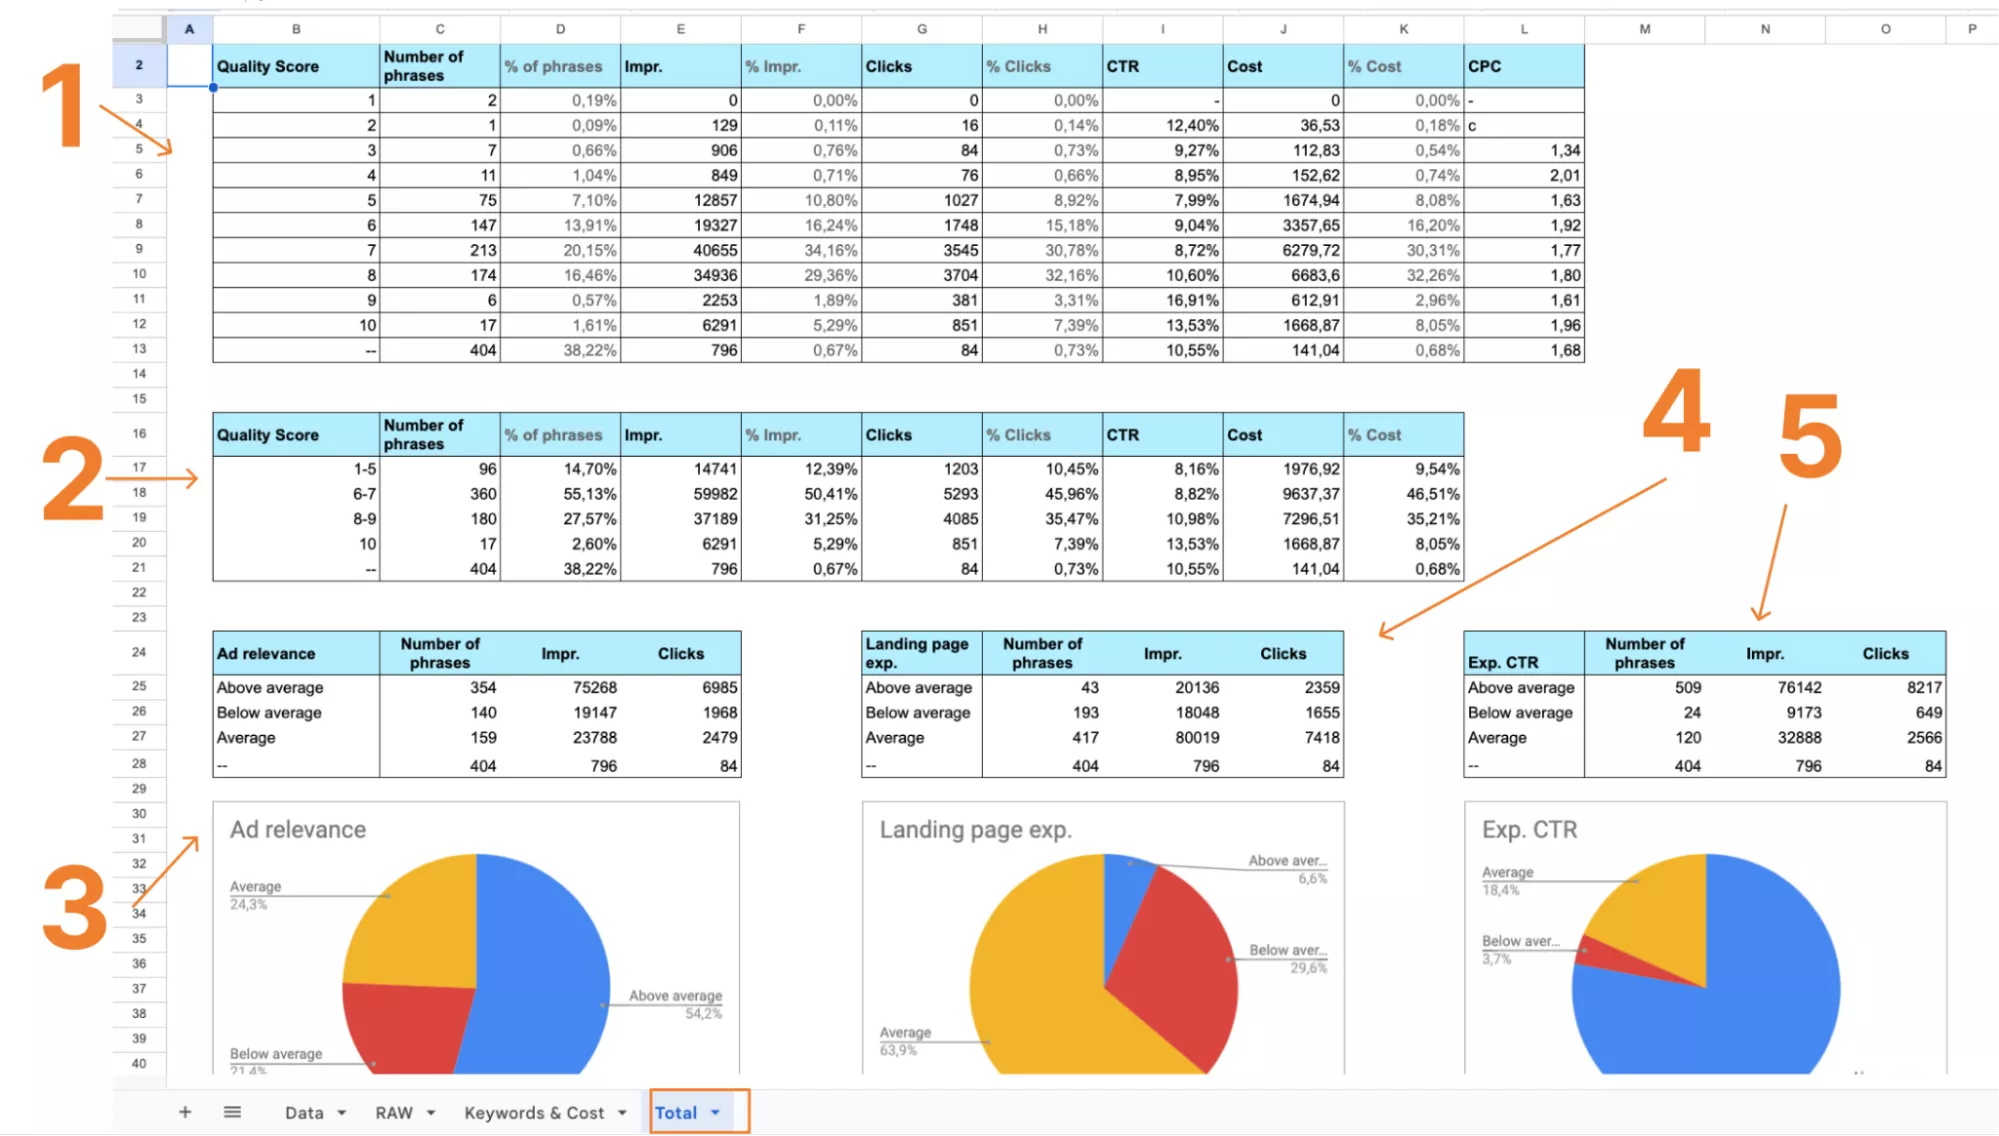
Task: Add a new sheet with plus icon
Action: point(185,1112)
